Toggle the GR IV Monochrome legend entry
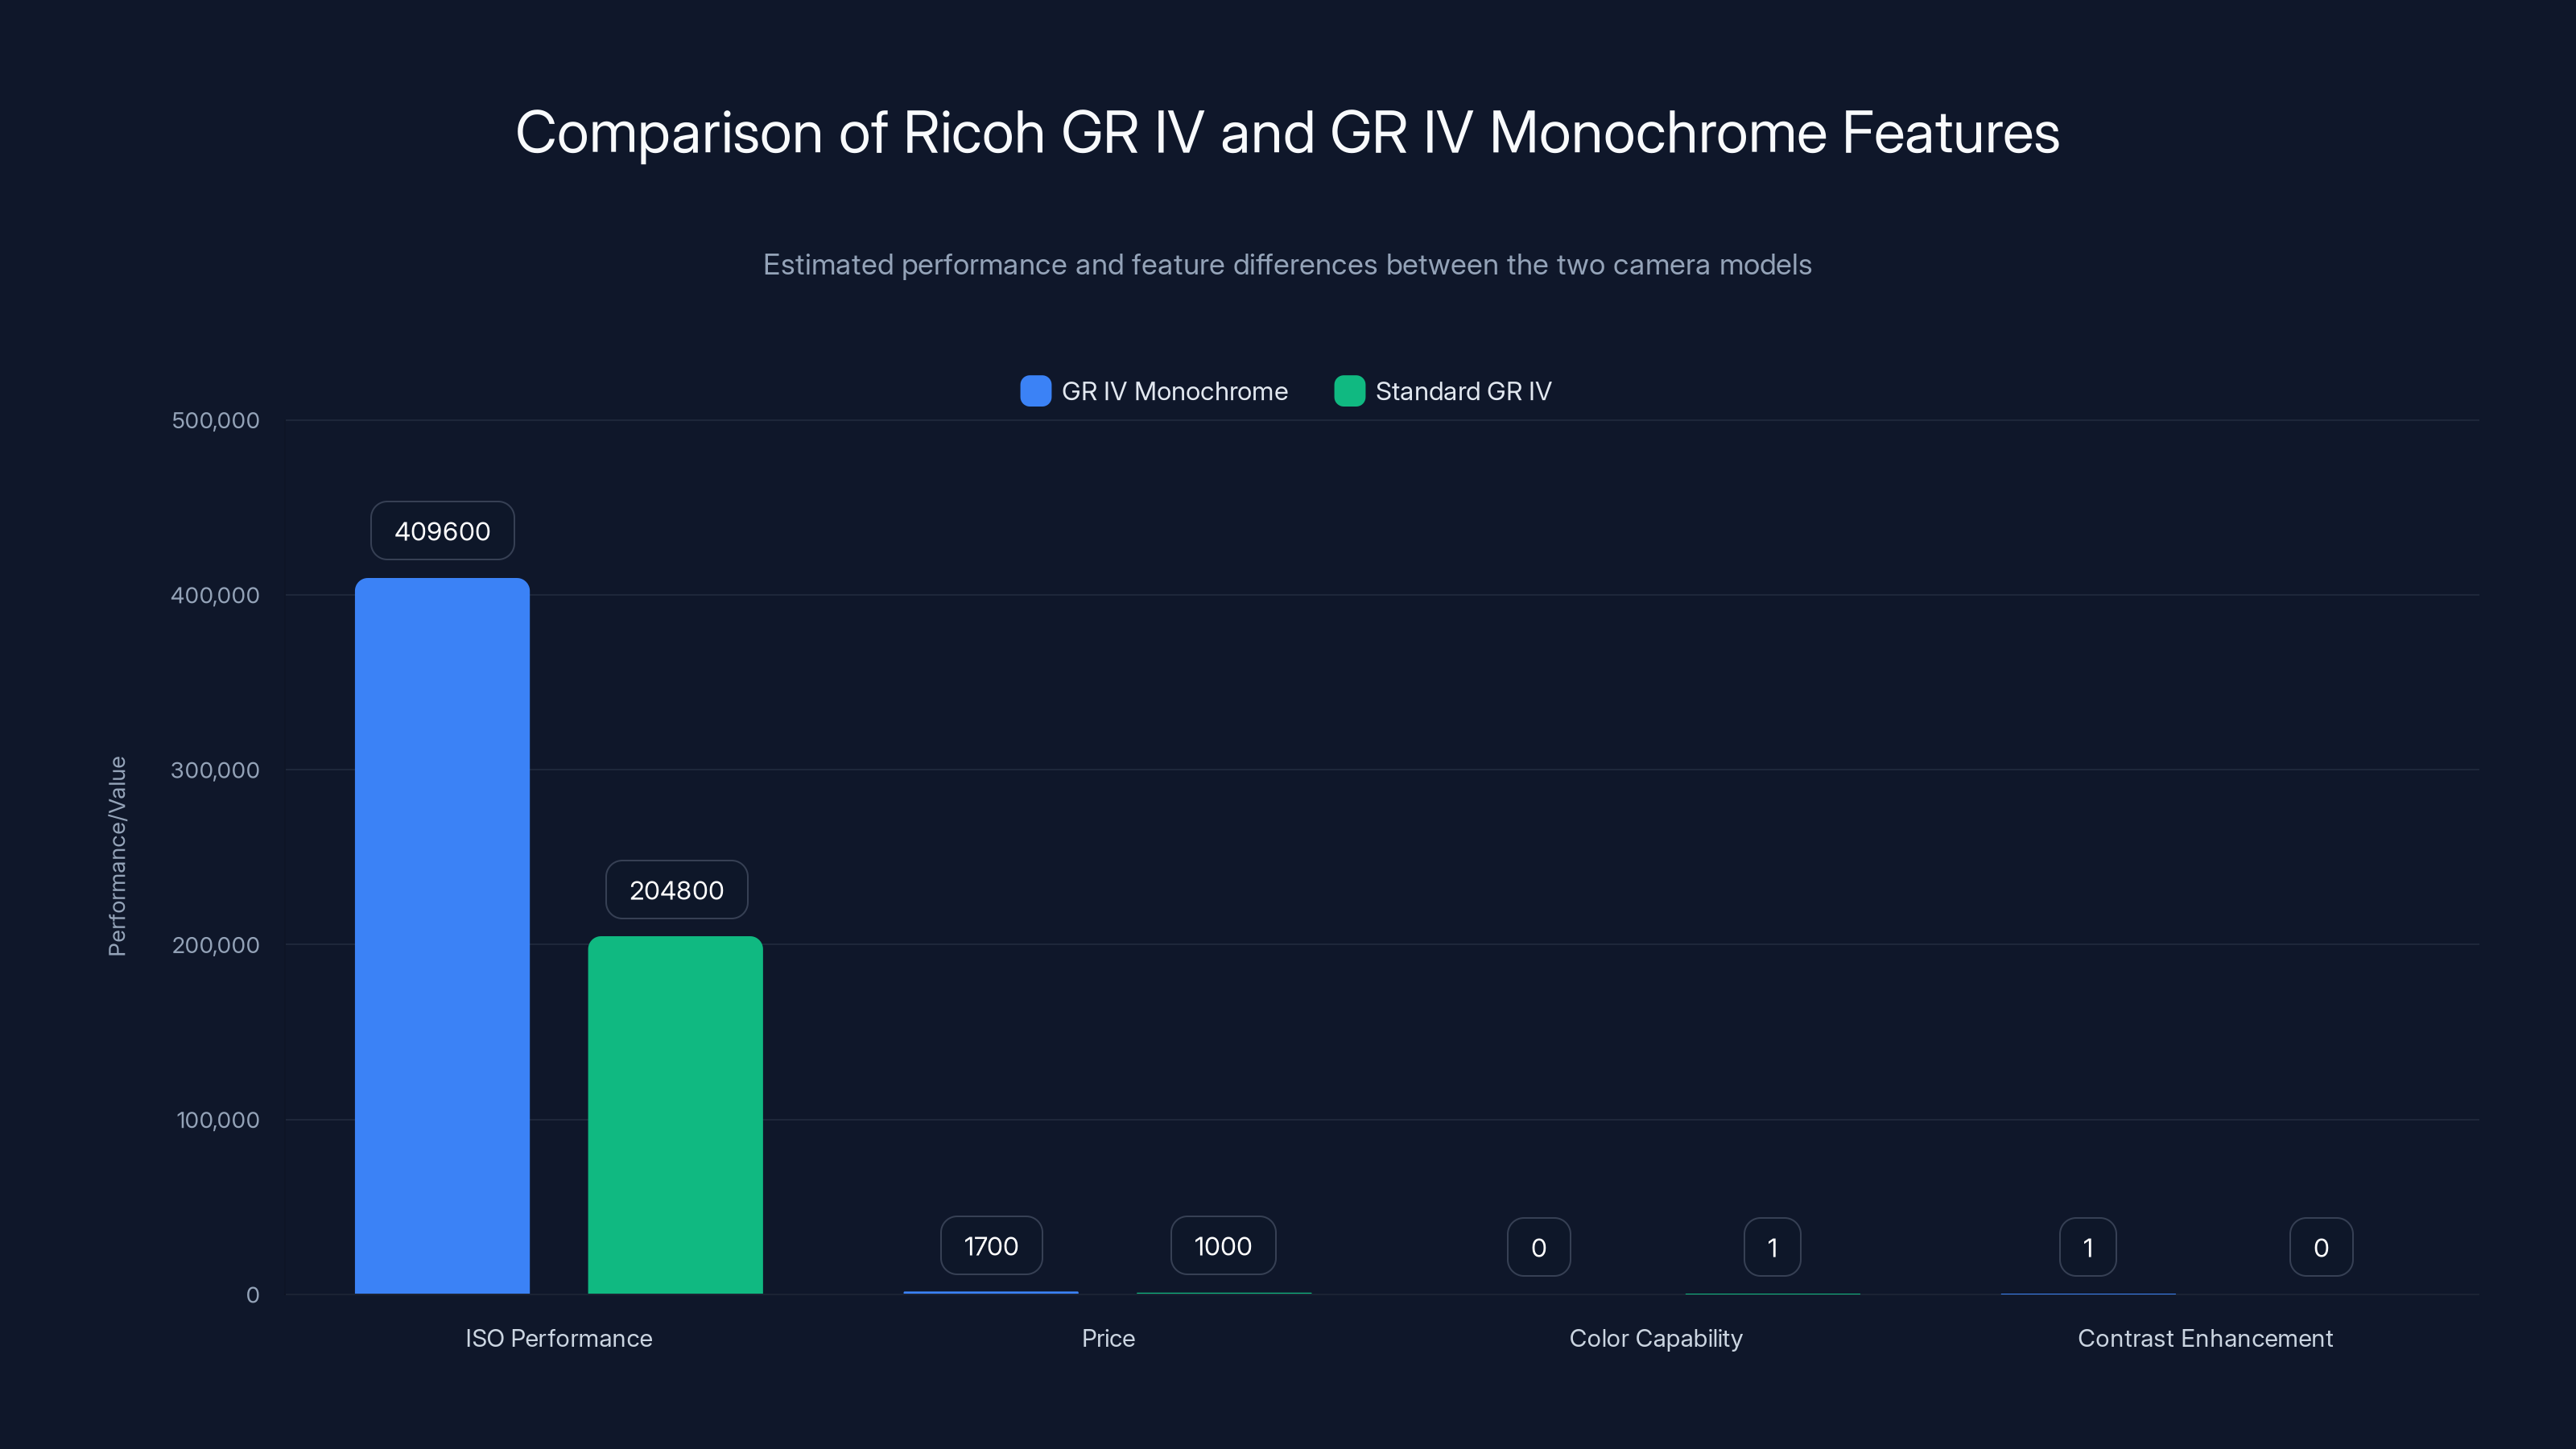Image resolution: width=2576 pixels, height=1449 pixels. [1174, 391]
